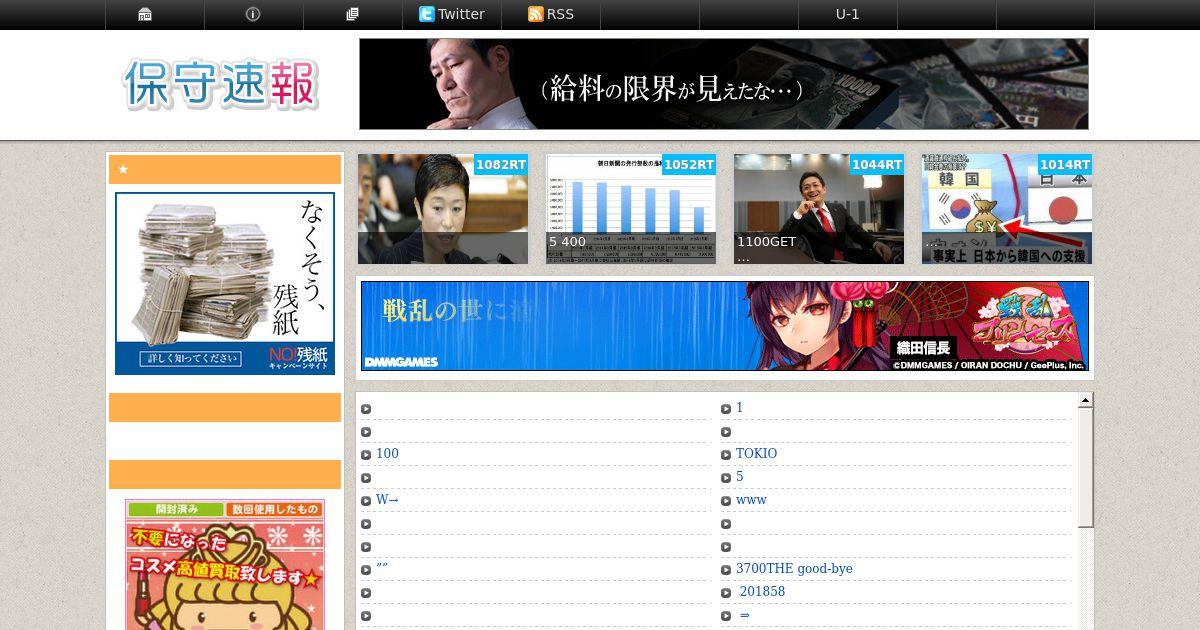The width and height of the screenshot is (1200, 630).
Task: Click bullet icon beside '1' link
Action: (726, 409)
